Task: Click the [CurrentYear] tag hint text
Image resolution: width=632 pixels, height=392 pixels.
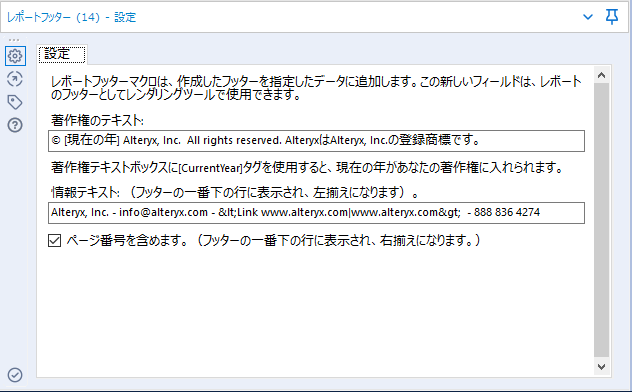Action: pos(307,167)
